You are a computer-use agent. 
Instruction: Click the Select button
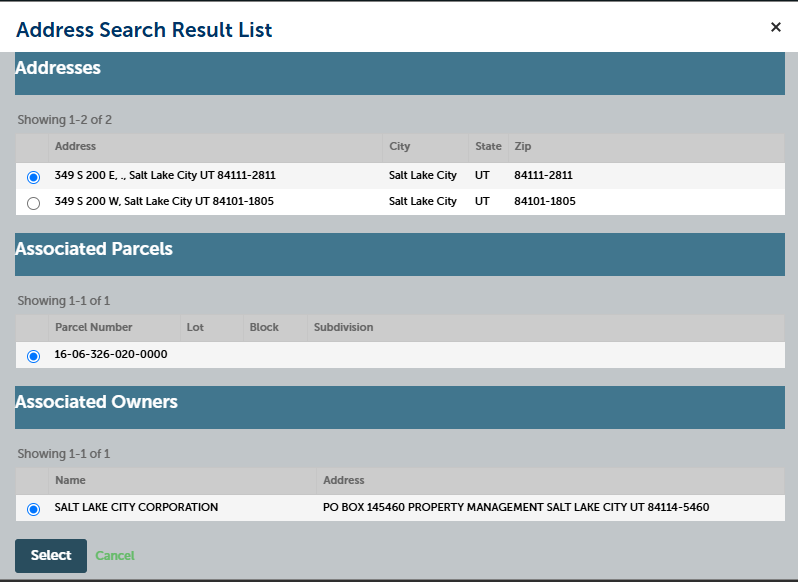coord(51,556)
